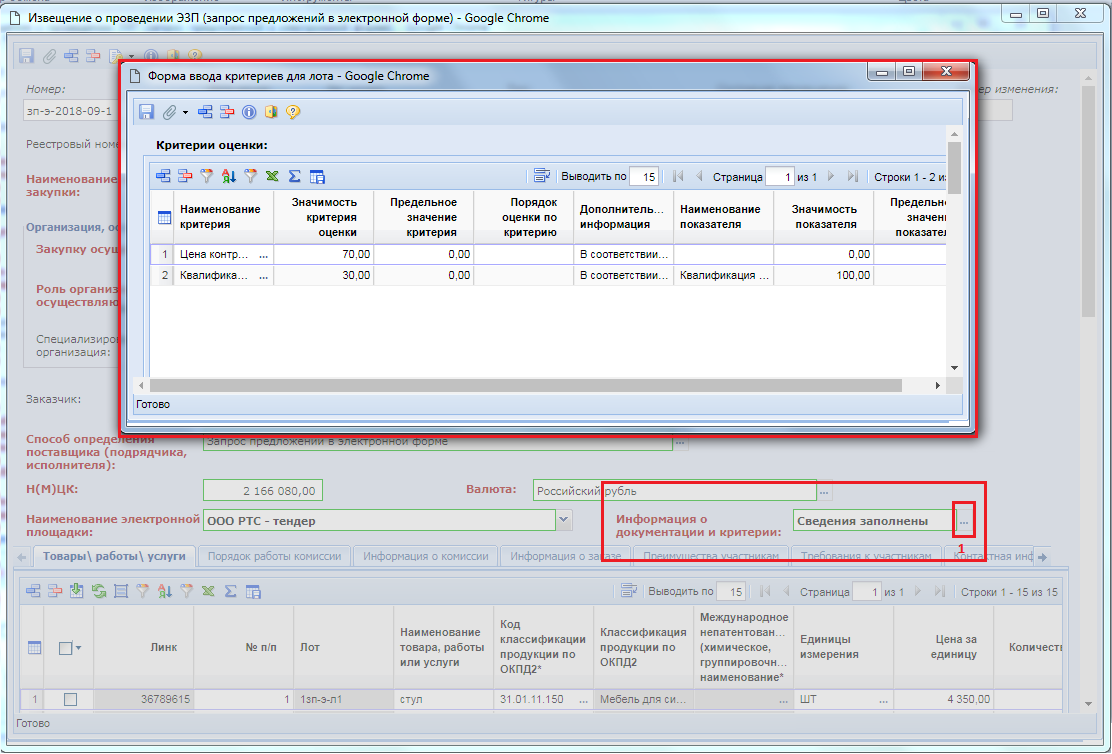
Task: Click add-row icon in criteria form top toolbar
Action: [x=206, y=112]
